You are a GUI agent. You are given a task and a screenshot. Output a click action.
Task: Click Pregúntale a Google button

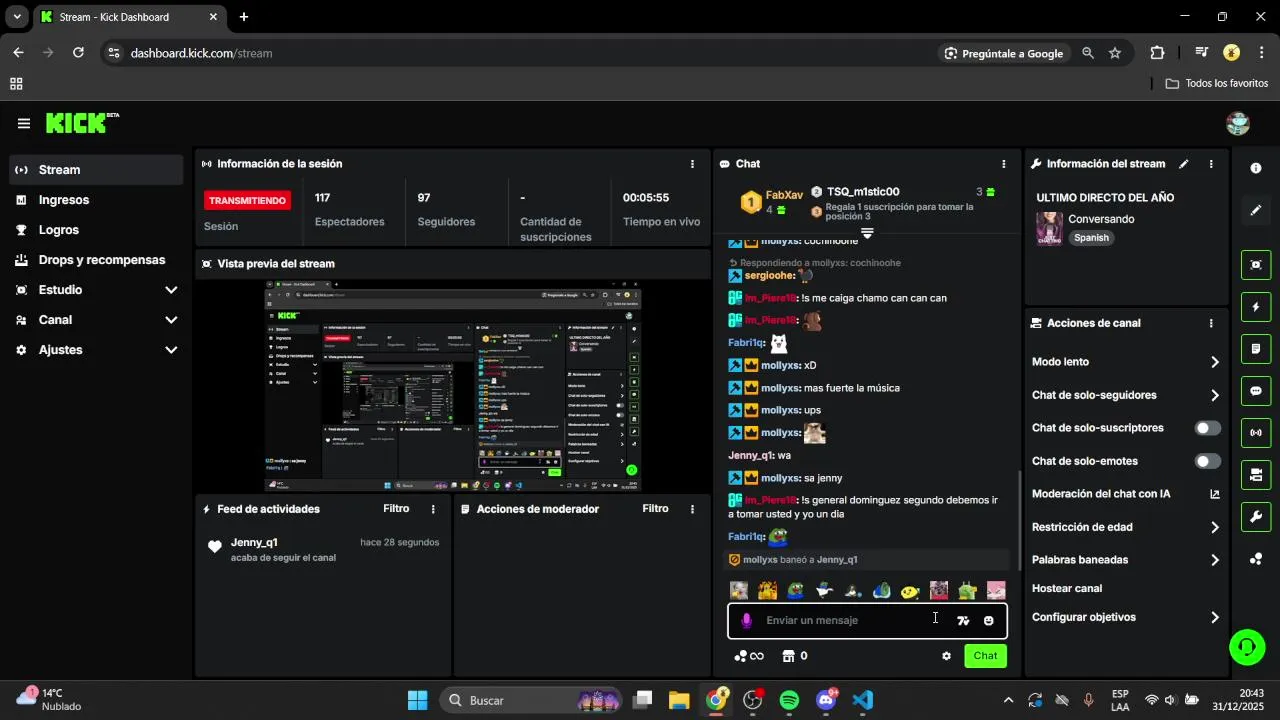tap(1004, 53)
